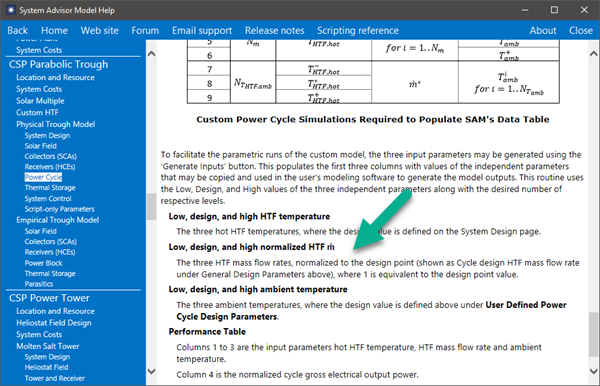Open the Release notes link
600x386 pixels.
point(274,31)
